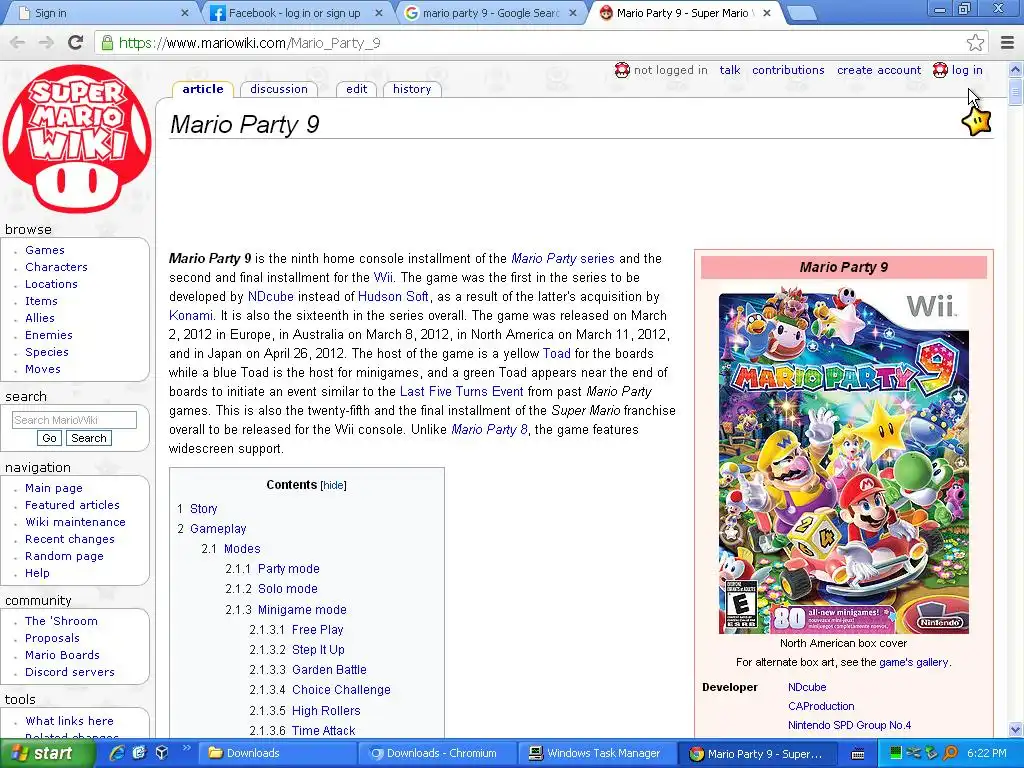This screenshot has width=1024, height=768.
Task: Select the article wiki tab
Action: pyautogui.click(x=203, y=89)
